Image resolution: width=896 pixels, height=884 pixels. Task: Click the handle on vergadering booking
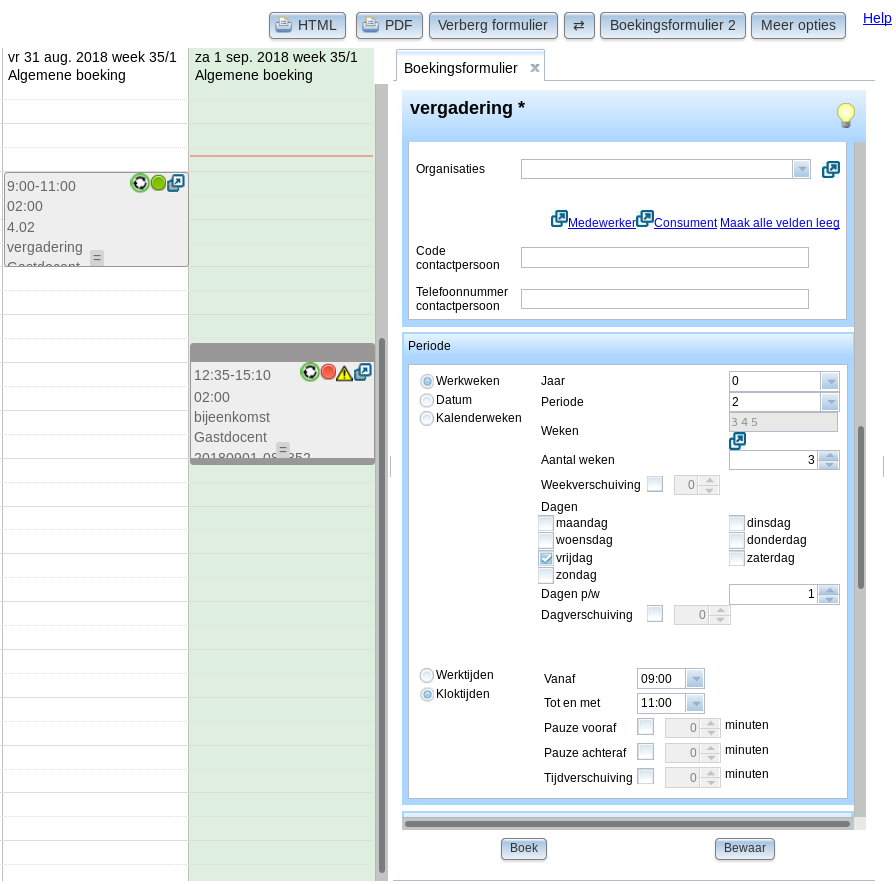click(x=97, y=258)
